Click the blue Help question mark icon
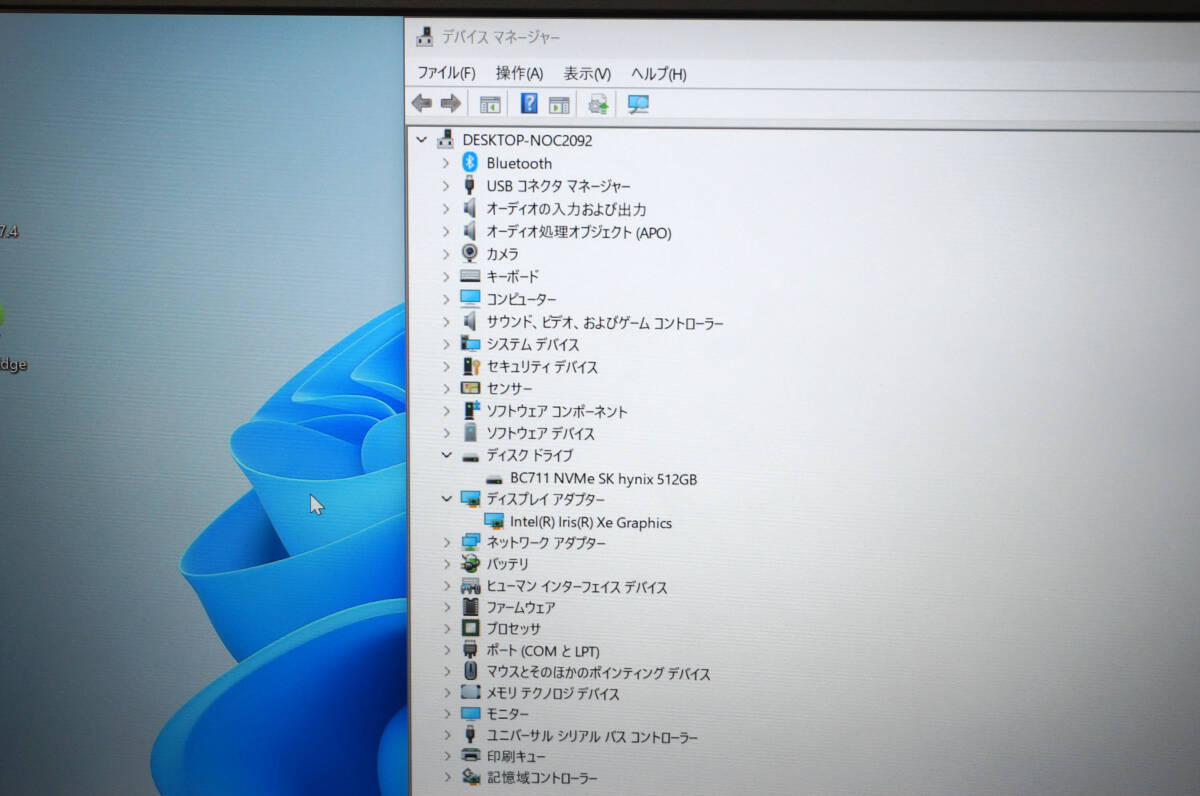This screenshot has height=796, width=1200. coord(529,103)
